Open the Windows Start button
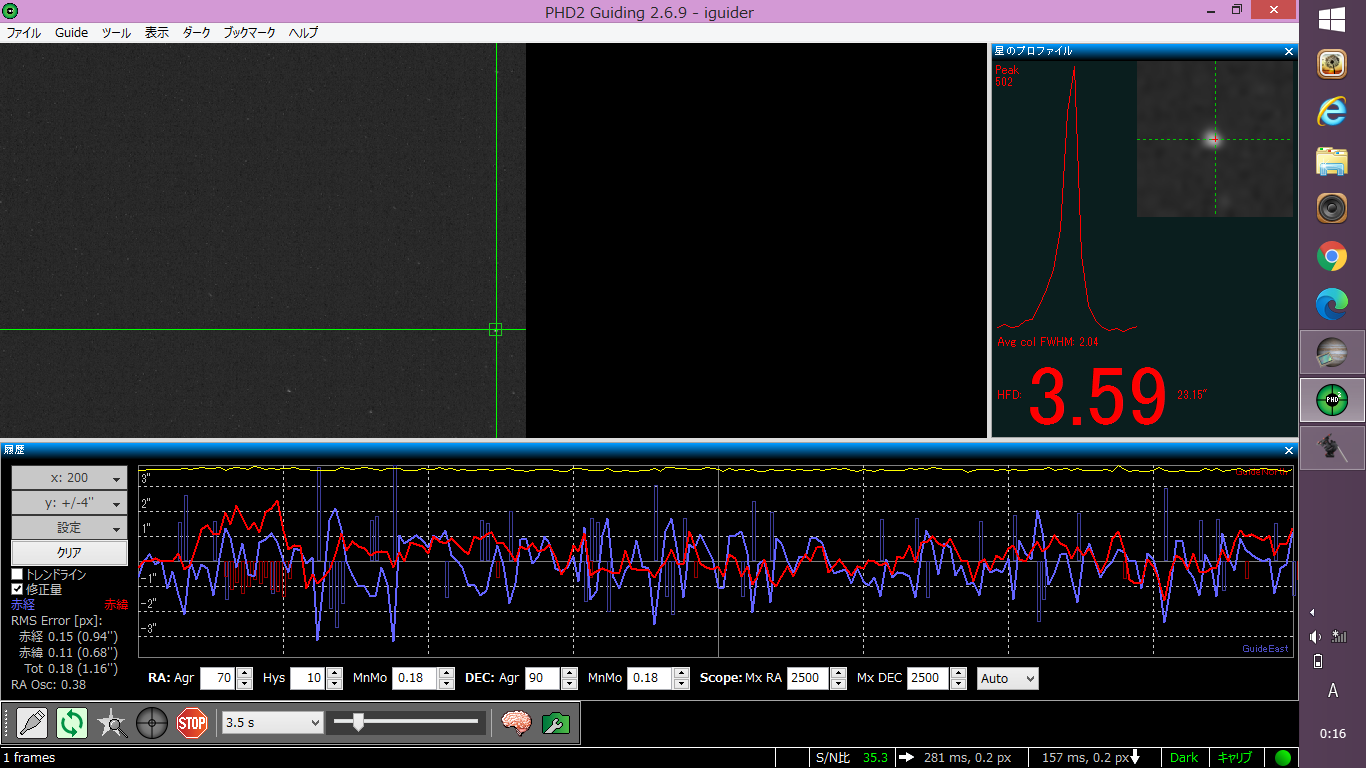This screenshot has width=1366, height=768. pyautogui.click(x=1331, y=19)
